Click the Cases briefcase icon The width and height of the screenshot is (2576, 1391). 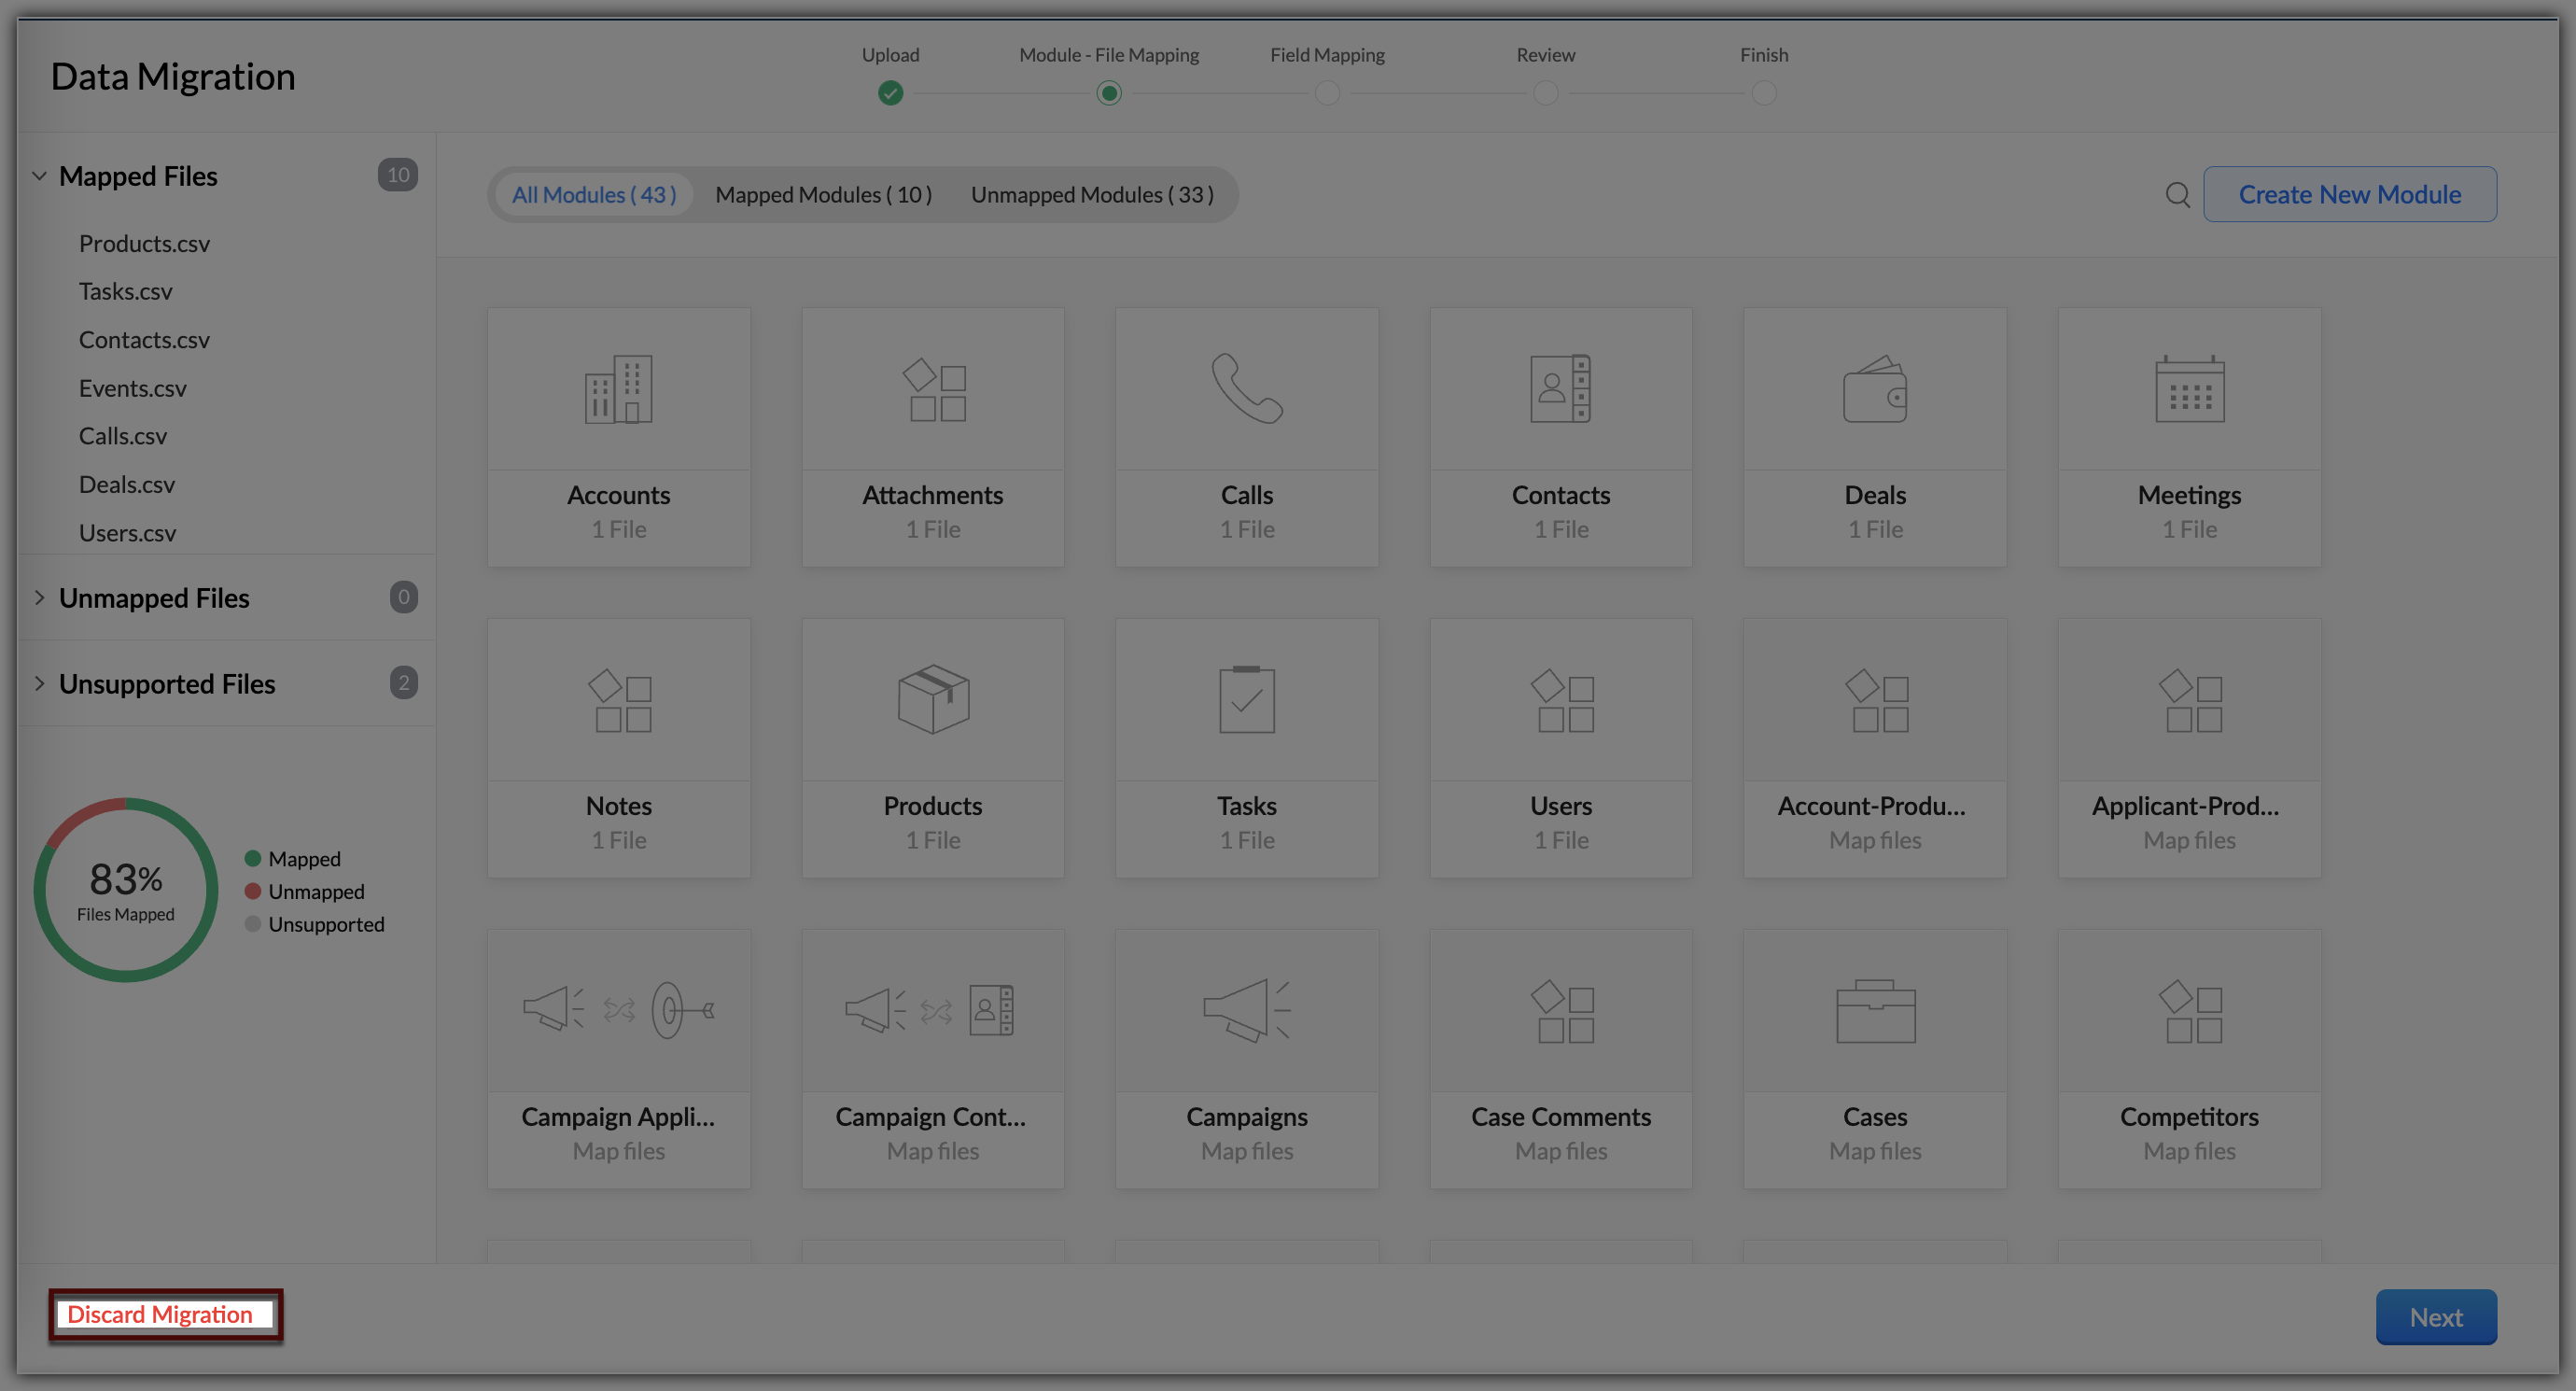(x=1874, y=1011)
